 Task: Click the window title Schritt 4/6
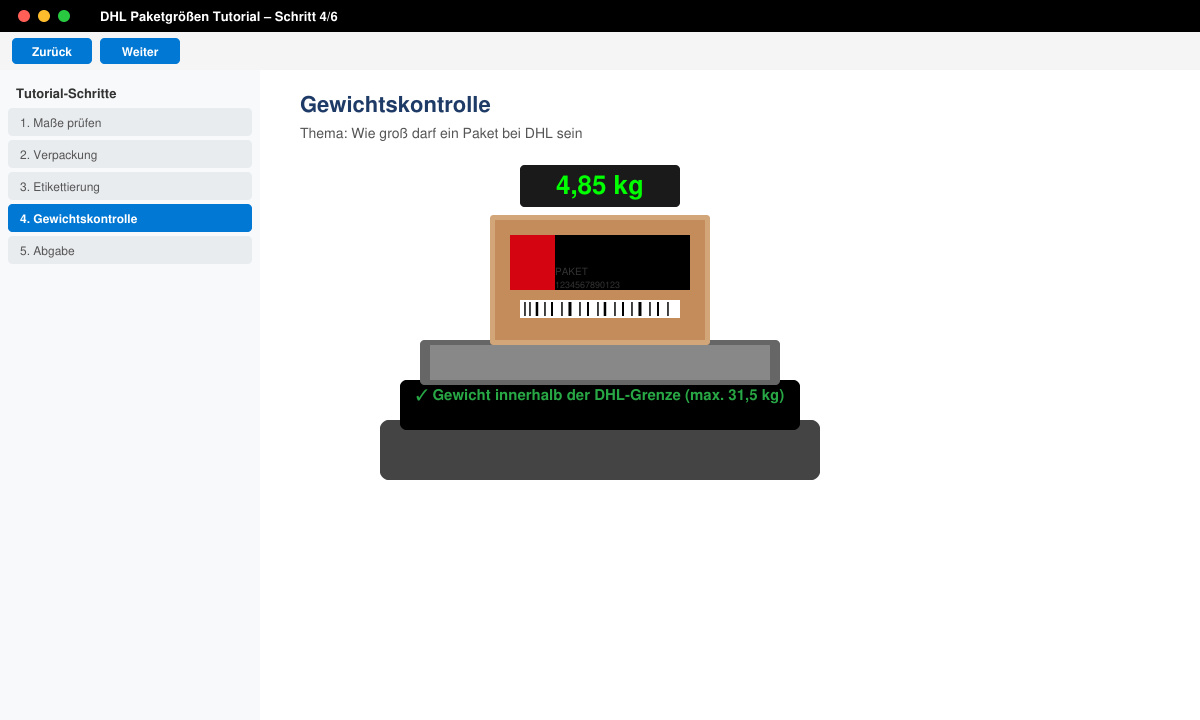(219, 17)
